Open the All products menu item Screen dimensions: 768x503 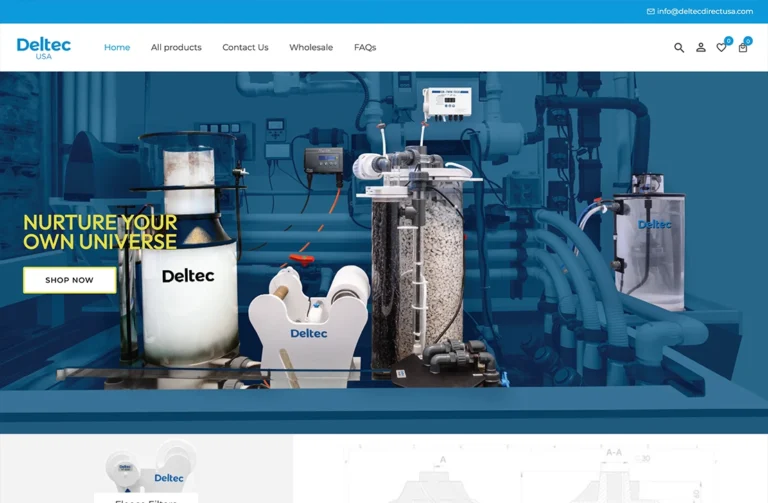tap(176, 48)
